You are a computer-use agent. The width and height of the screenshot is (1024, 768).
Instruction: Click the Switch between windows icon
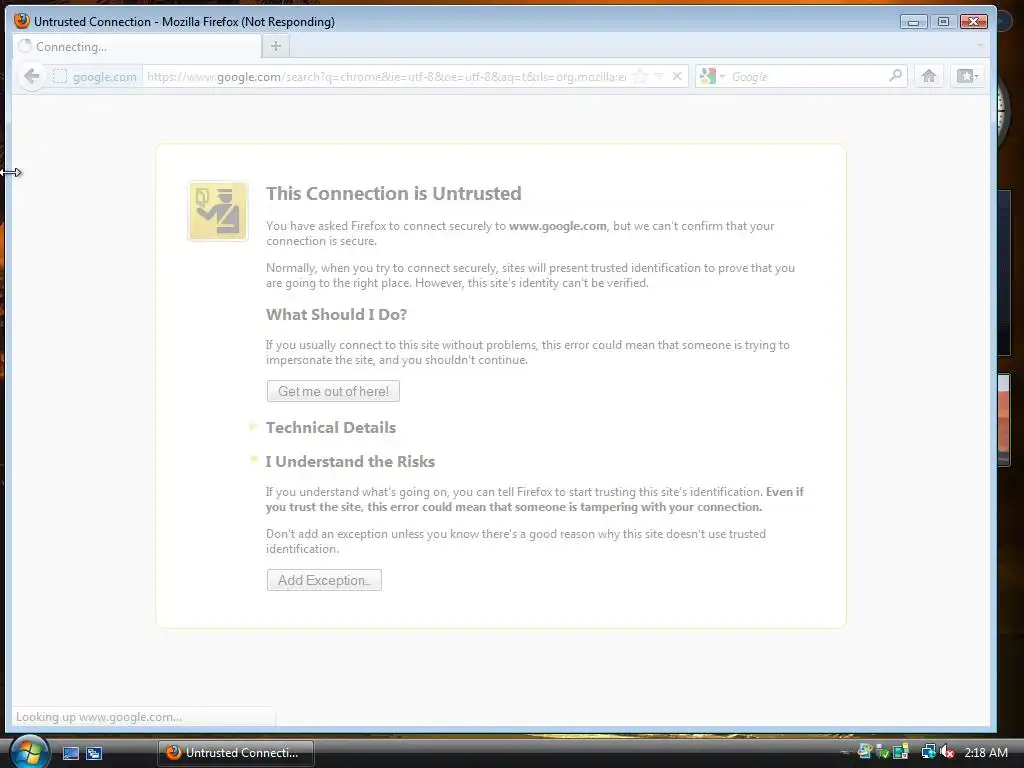pyautogui.click(x=94, y=753)
